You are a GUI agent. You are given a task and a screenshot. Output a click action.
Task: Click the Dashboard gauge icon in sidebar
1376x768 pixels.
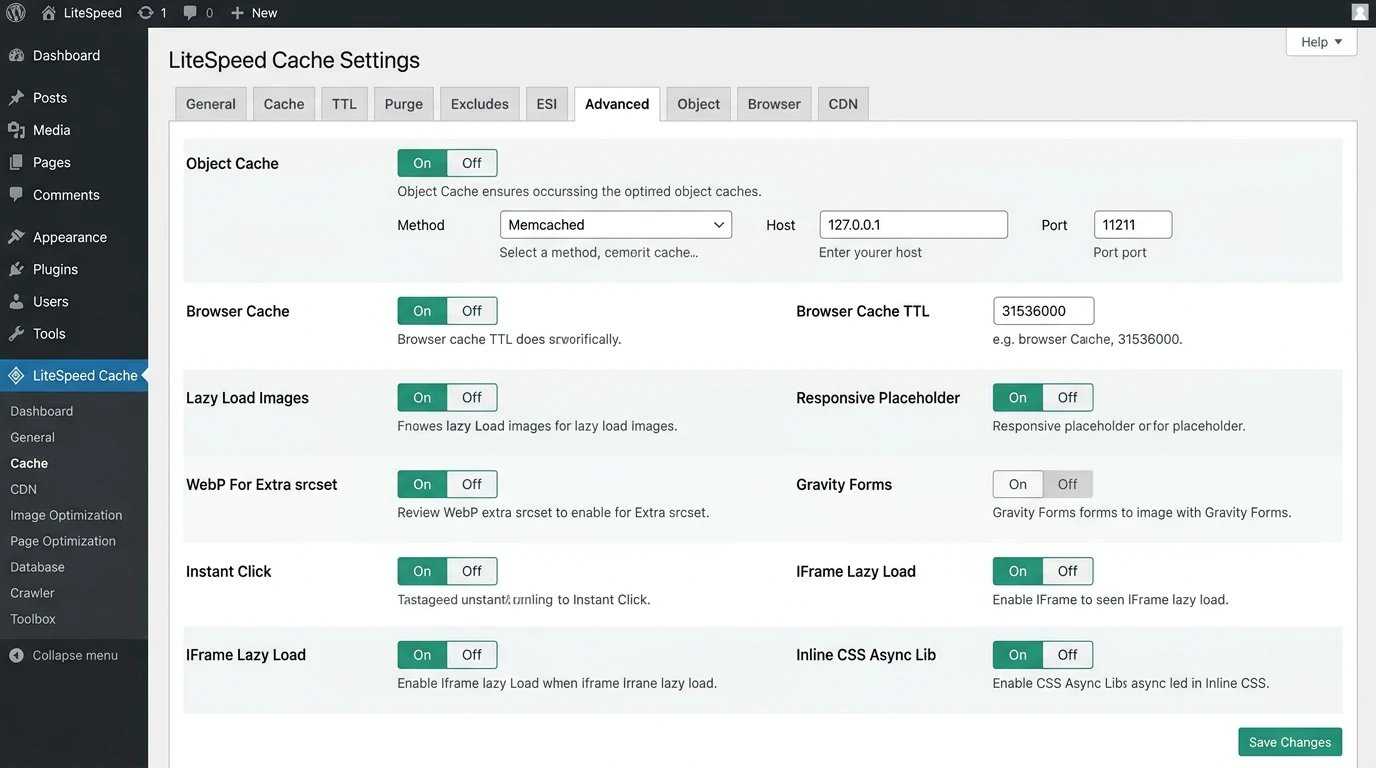click(x=16, y=56)
